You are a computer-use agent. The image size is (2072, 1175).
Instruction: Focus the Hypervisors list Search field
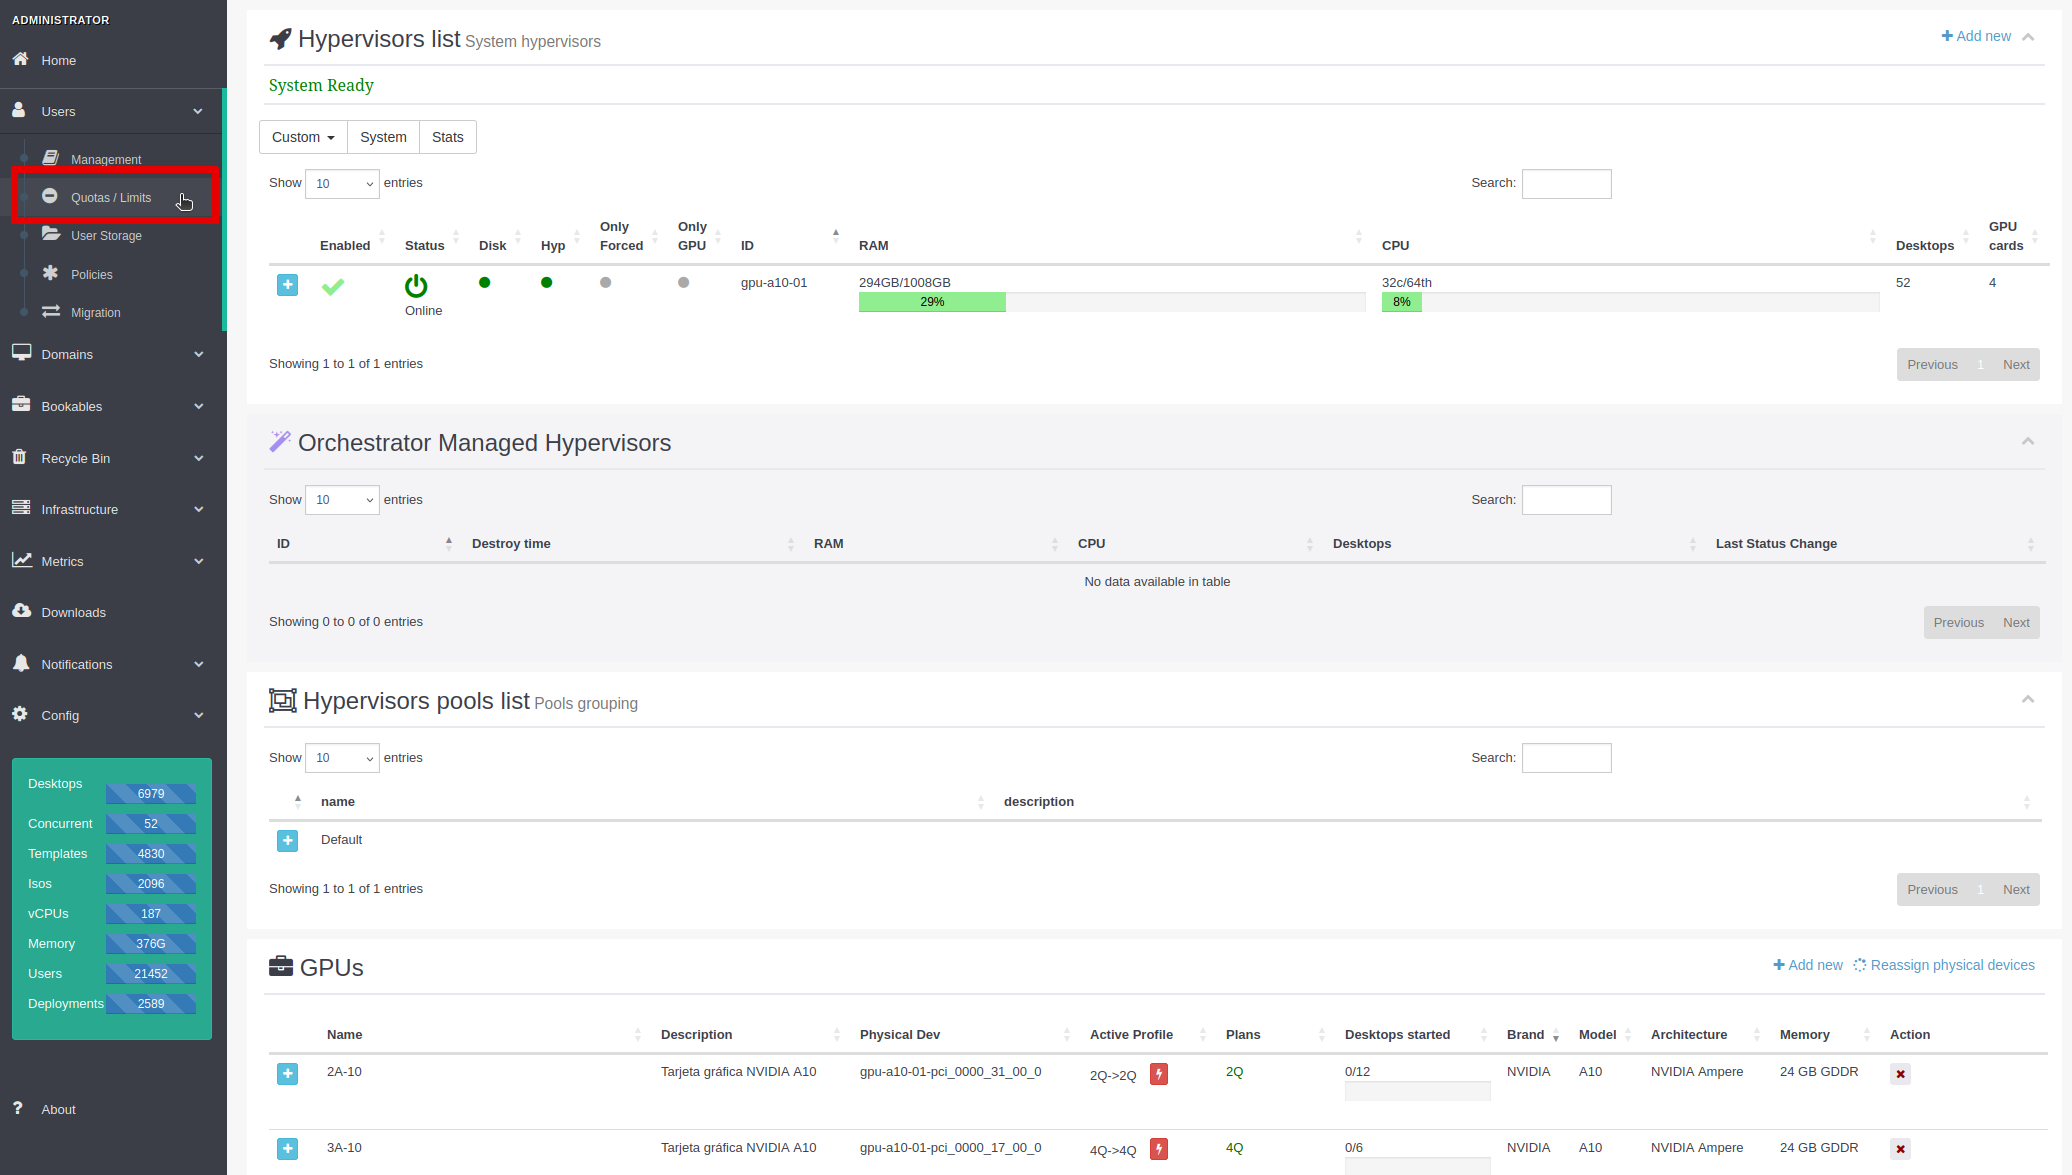pyautogui.click(x=1566, y=183)
